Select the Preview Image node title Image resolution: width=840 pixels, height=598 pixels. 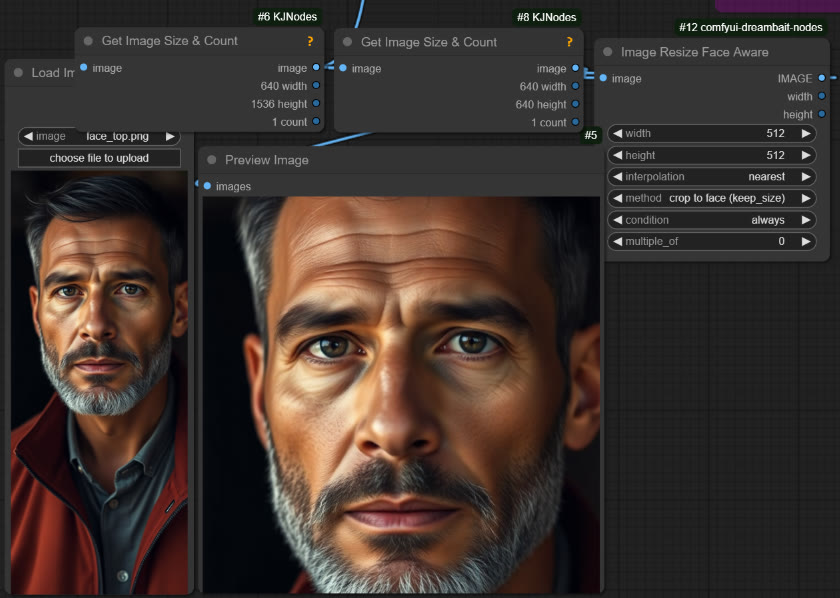click(266, 160)
